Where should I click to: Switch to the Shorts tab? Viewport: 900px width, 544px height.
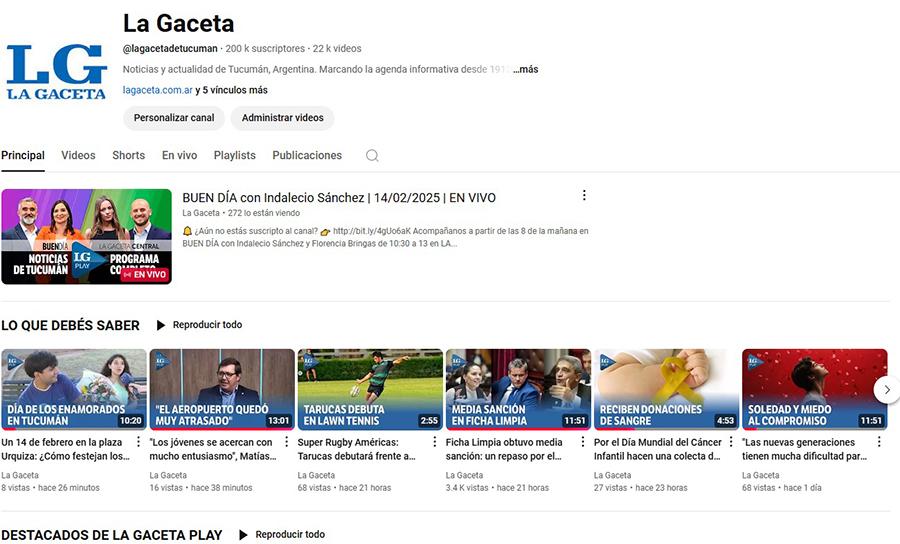[x=128, y=156]
